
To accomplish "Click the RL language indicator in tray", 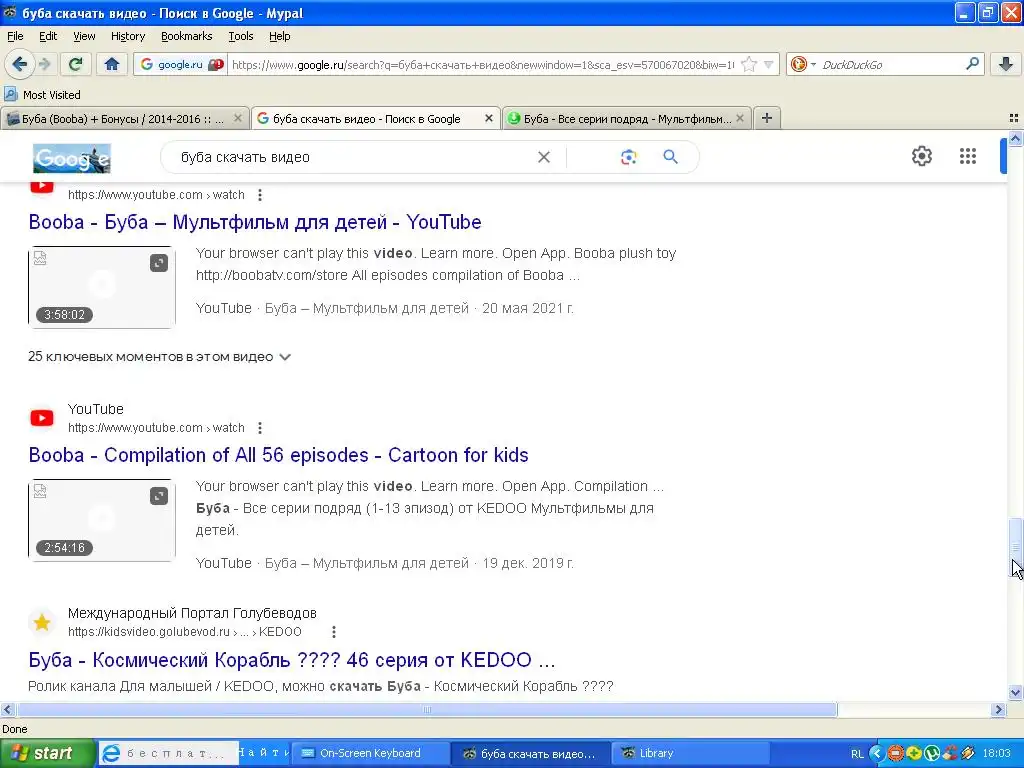I will 856,754.
